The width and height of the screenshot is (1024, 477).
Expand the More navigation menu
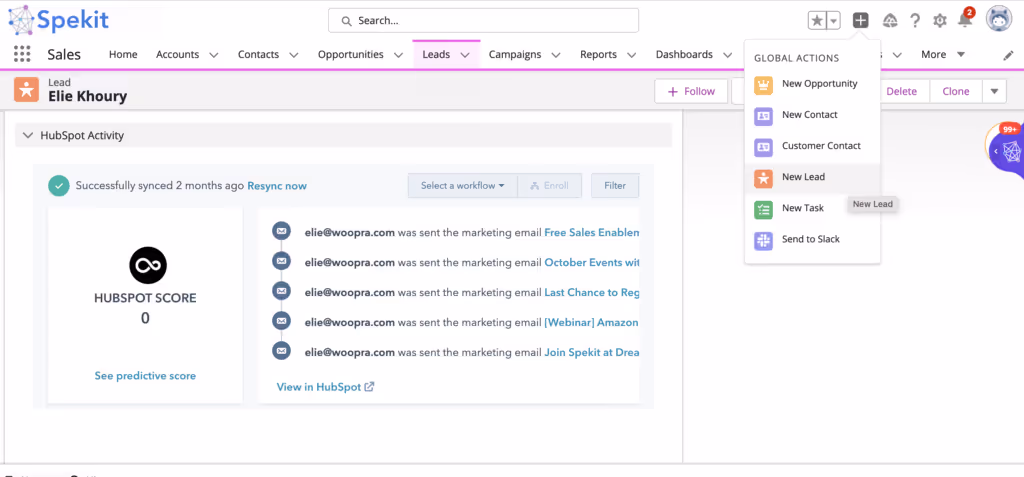coord(942,54)
